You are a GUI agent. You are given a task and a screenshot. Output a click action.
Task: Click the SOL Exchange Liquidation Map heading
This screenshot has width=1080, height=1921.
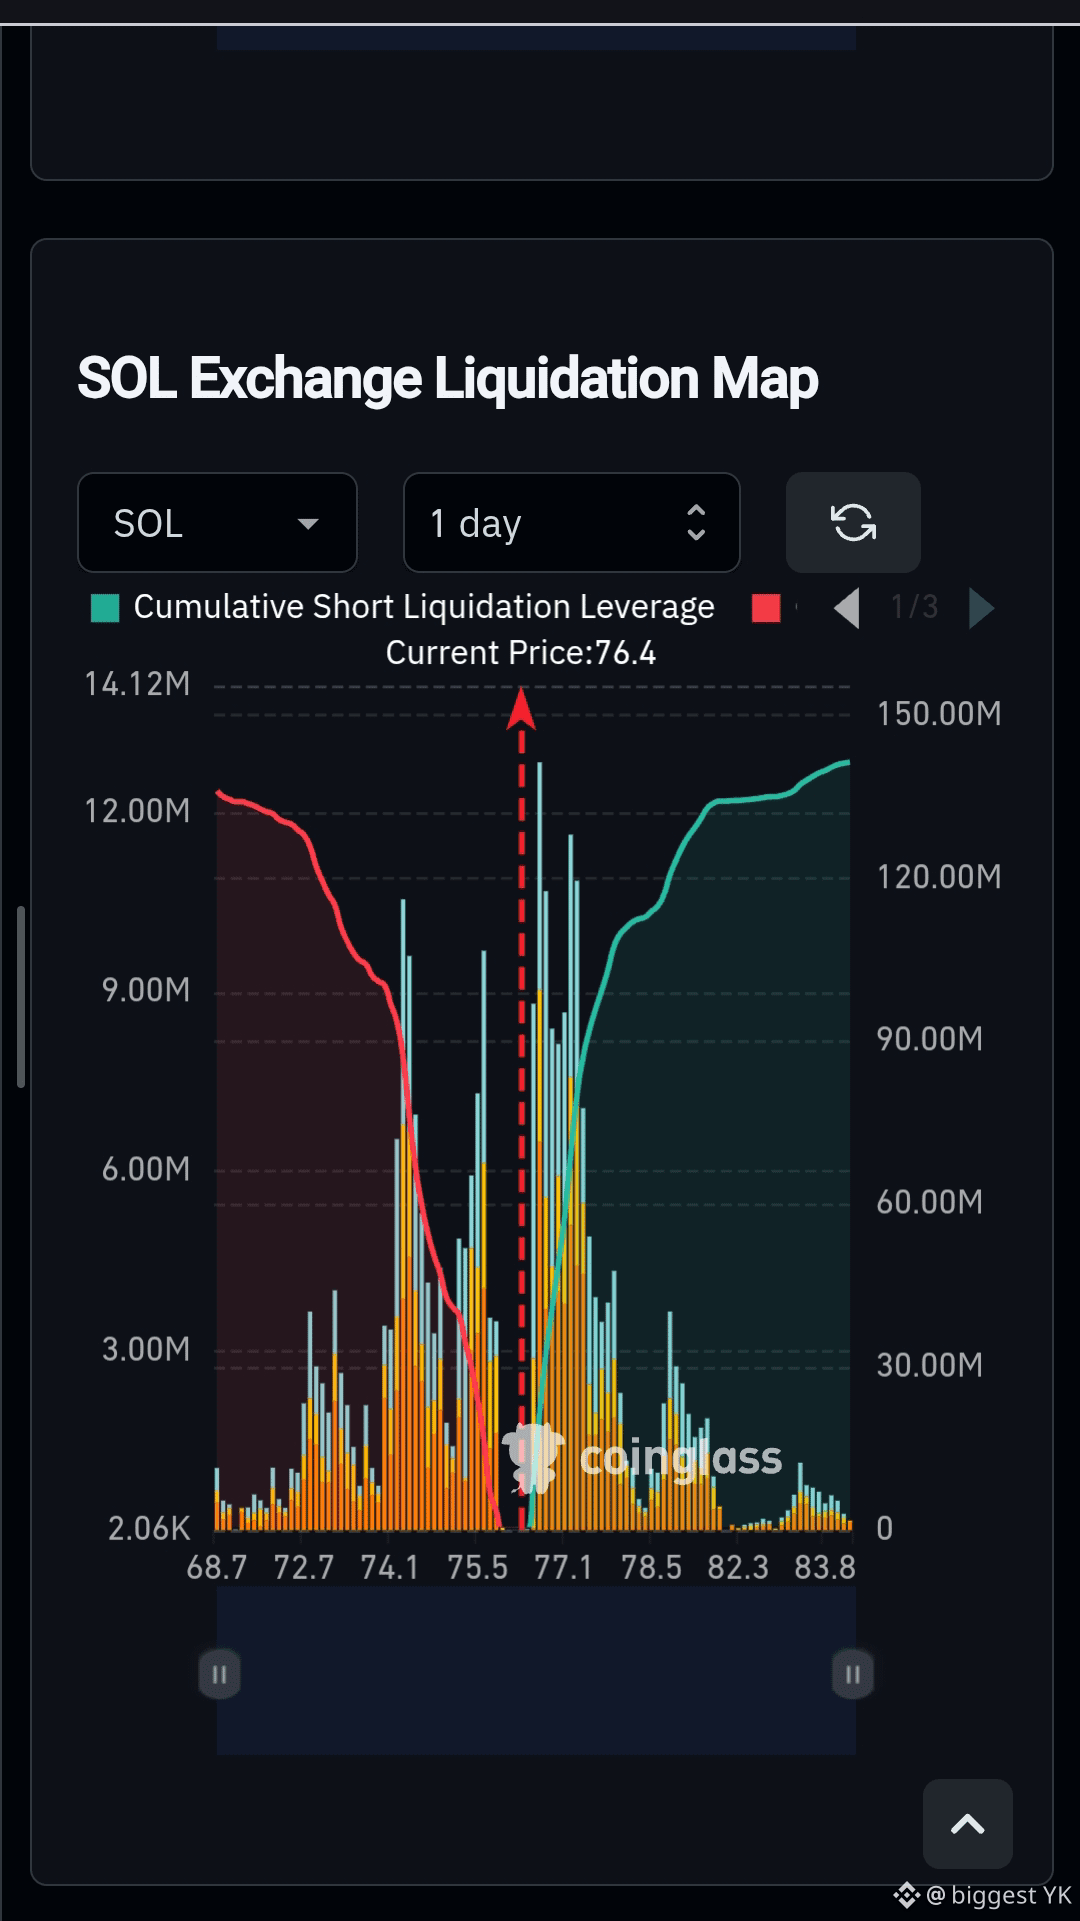448,380
